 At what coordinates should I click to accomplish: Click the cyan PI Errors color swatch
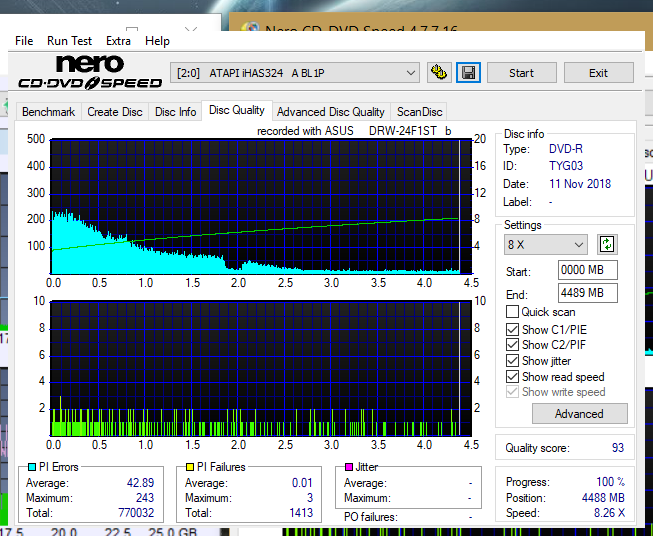(32, 467)
